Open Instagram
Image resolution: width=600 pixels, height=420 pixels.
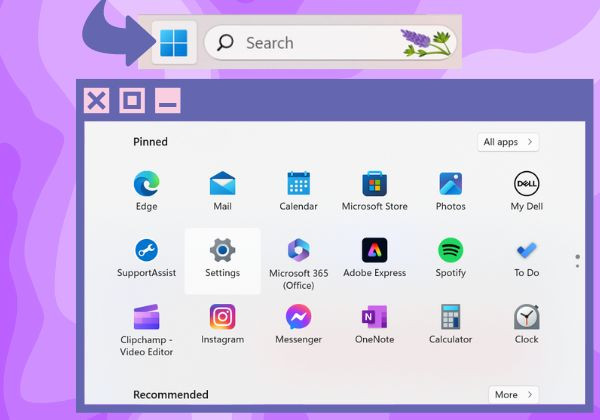(222, 324)
